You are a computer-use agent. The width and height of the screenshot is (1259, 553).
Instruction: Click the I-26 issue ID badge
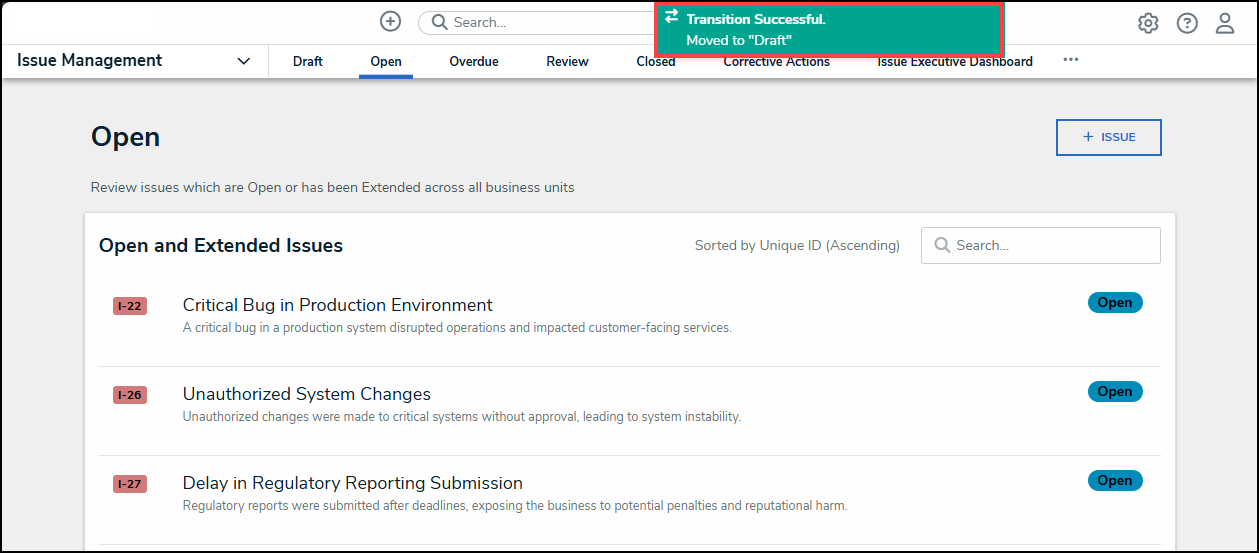pyautogui.click(x=129, y=395)
